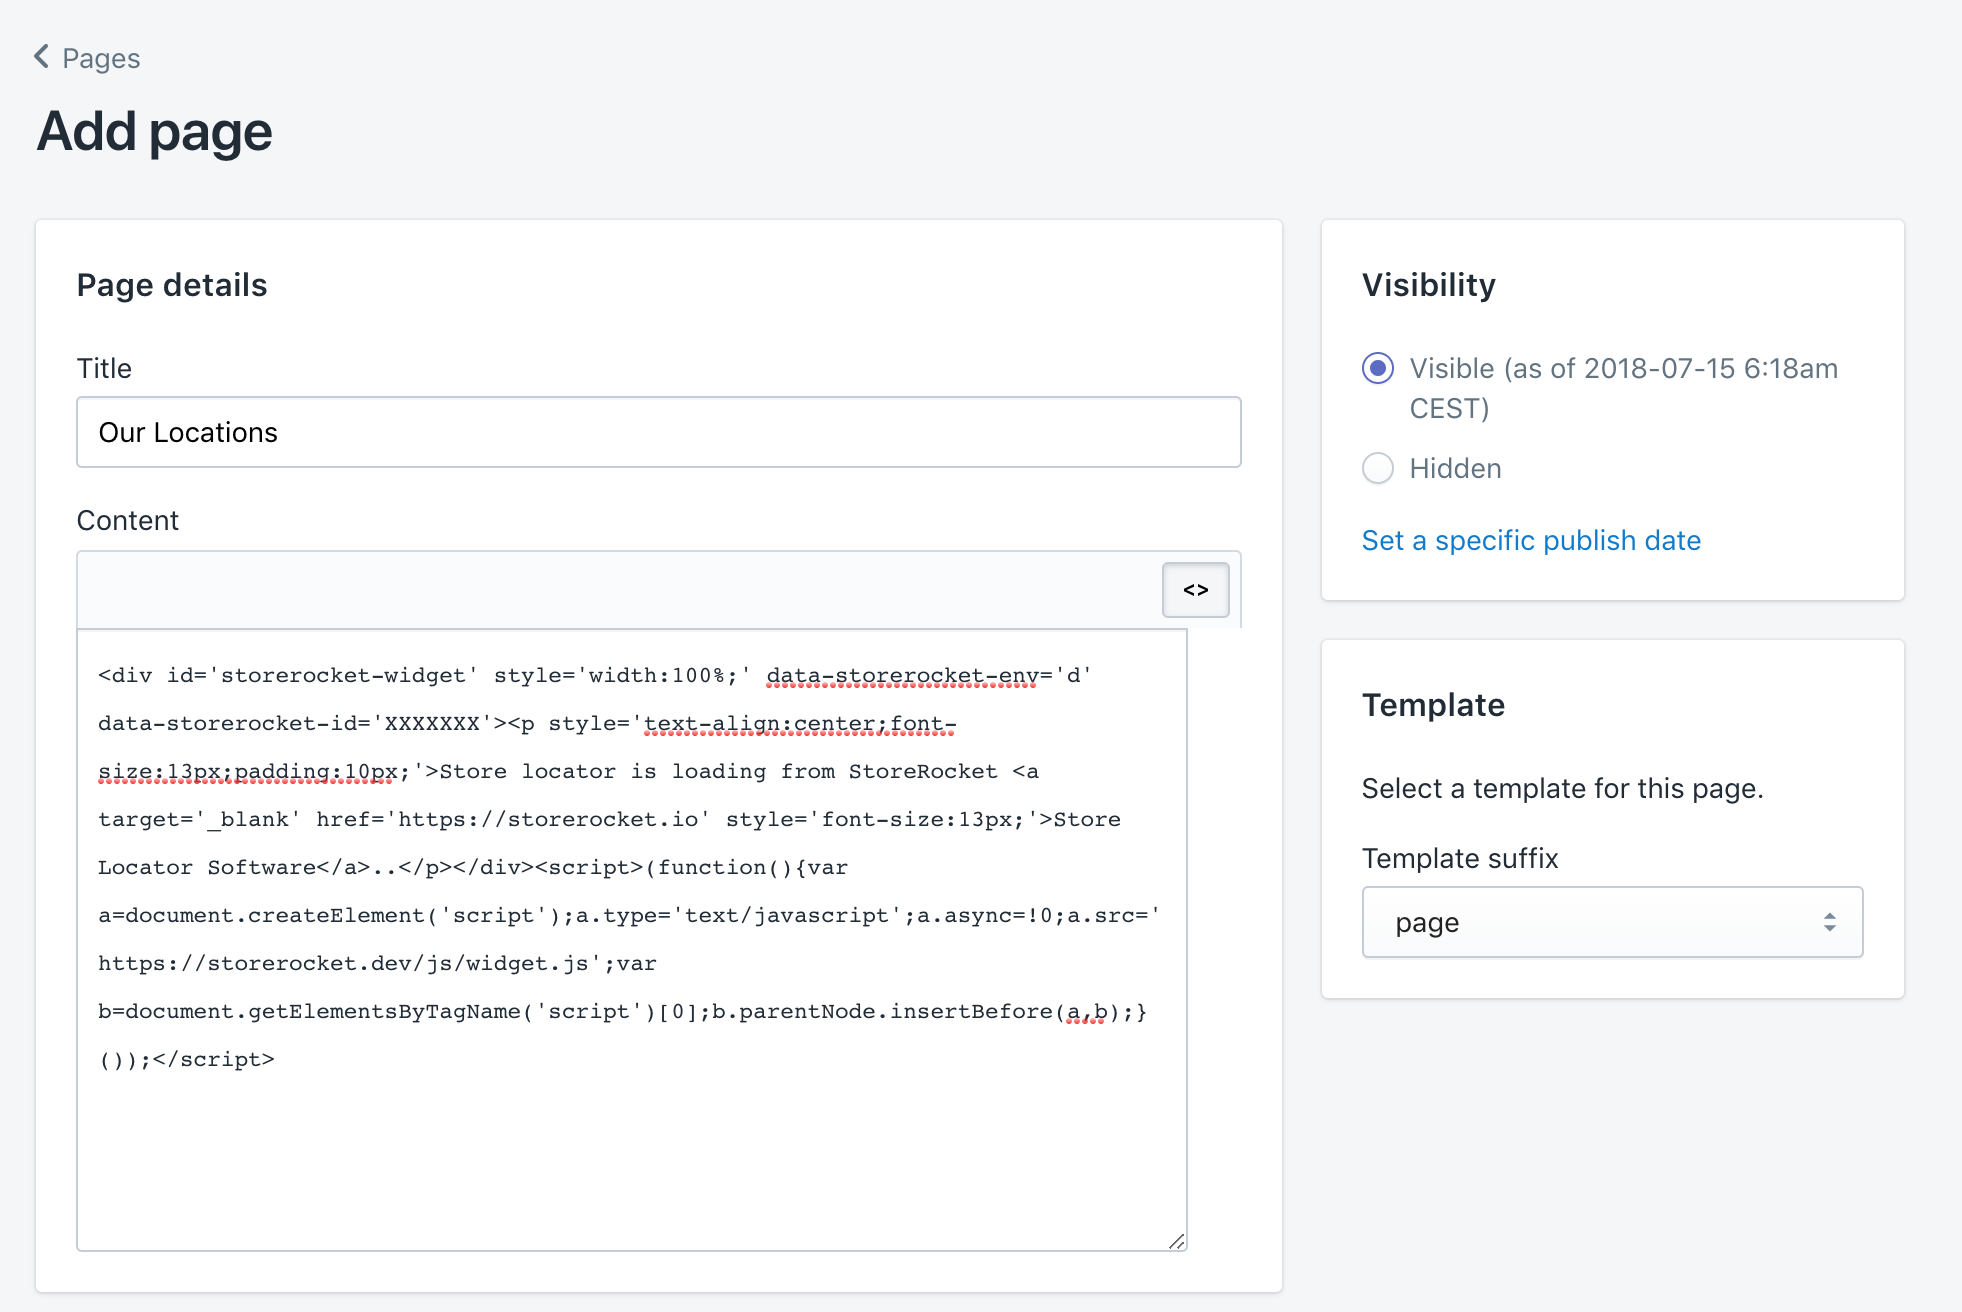
Task: Select the Hidden radio option
Action: pyautogui.click(x=1378, y=468)
